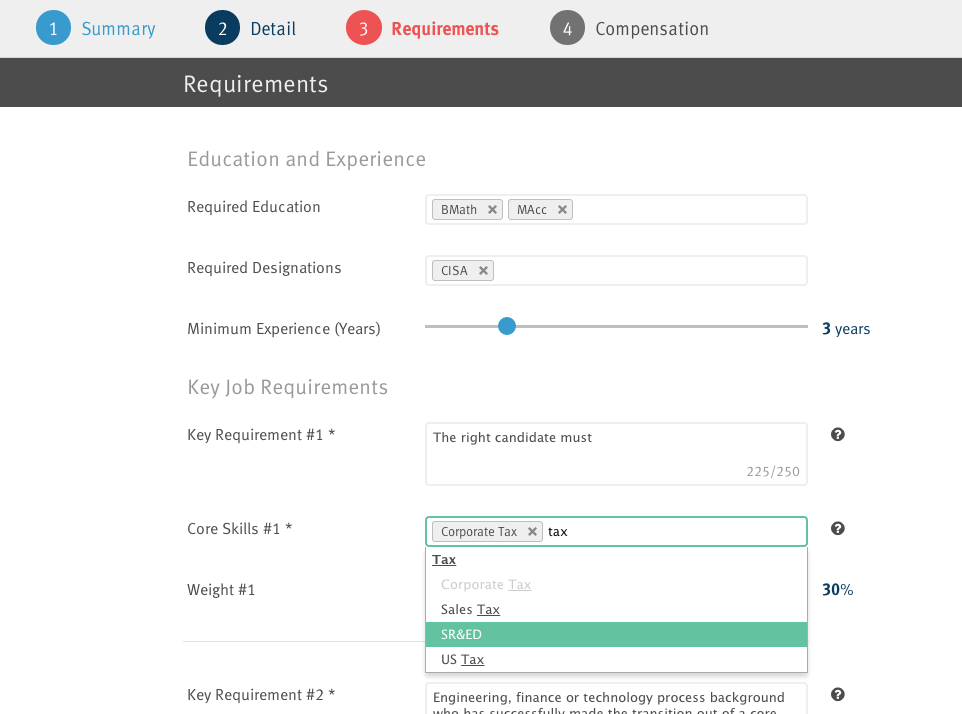The width and height of the screenshot is (962, 714).
Task: Click the disabled Corporate Tax suggestion
Action: (616, 585)
